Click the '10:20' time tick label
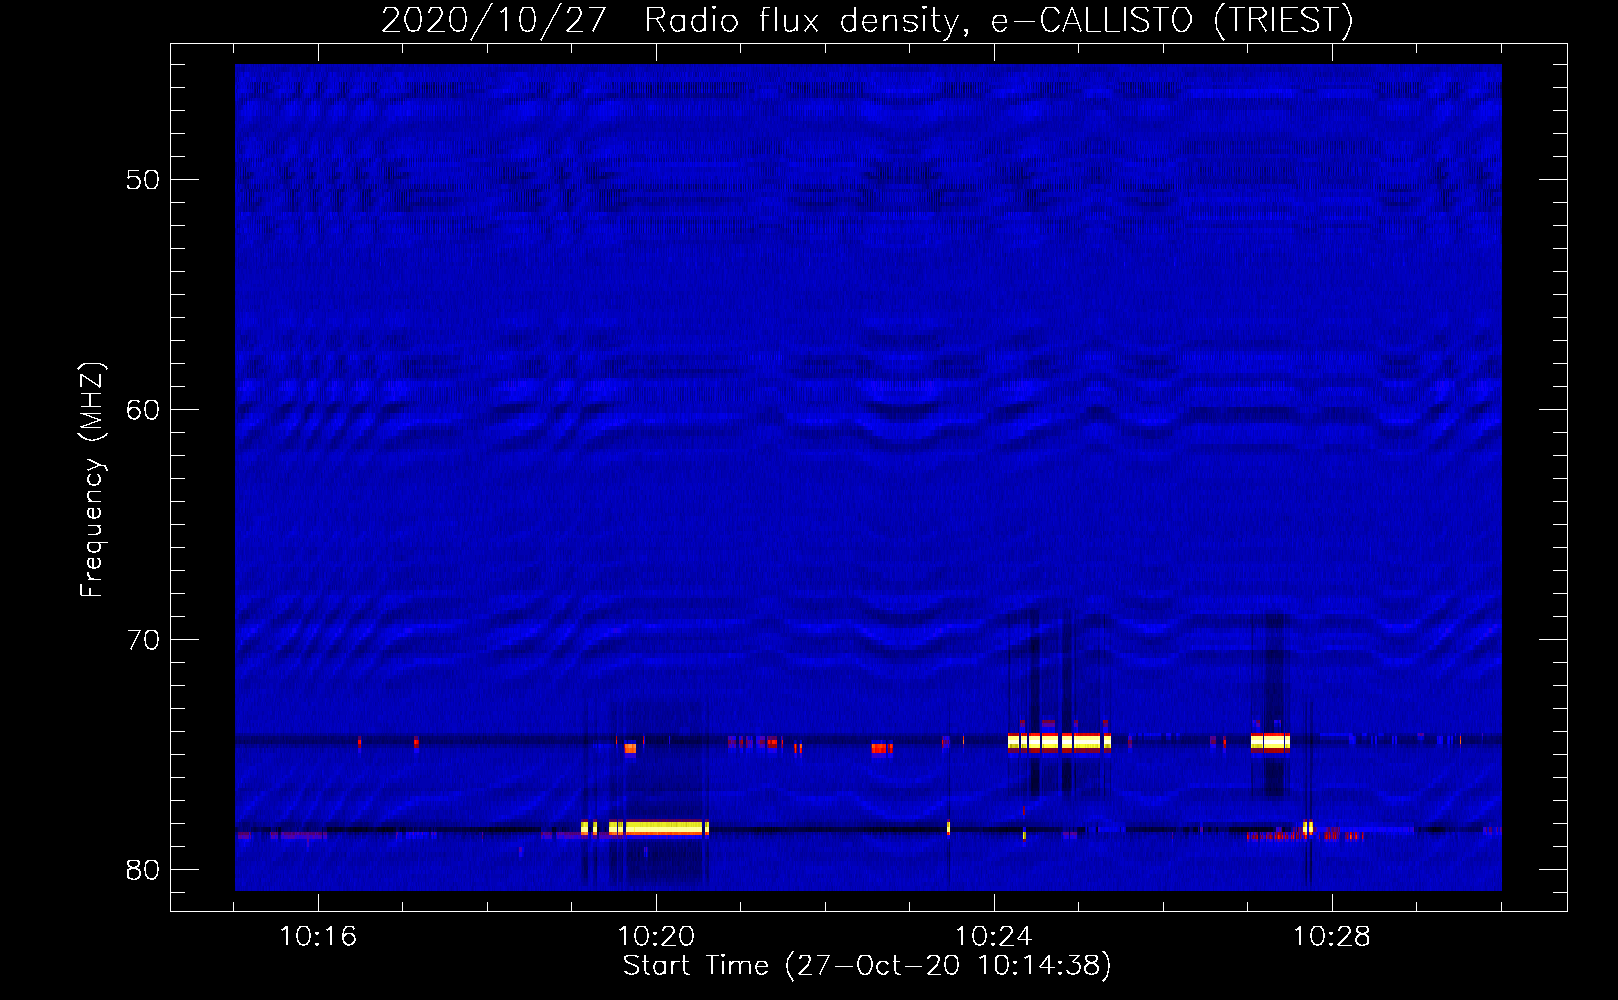 656,937
